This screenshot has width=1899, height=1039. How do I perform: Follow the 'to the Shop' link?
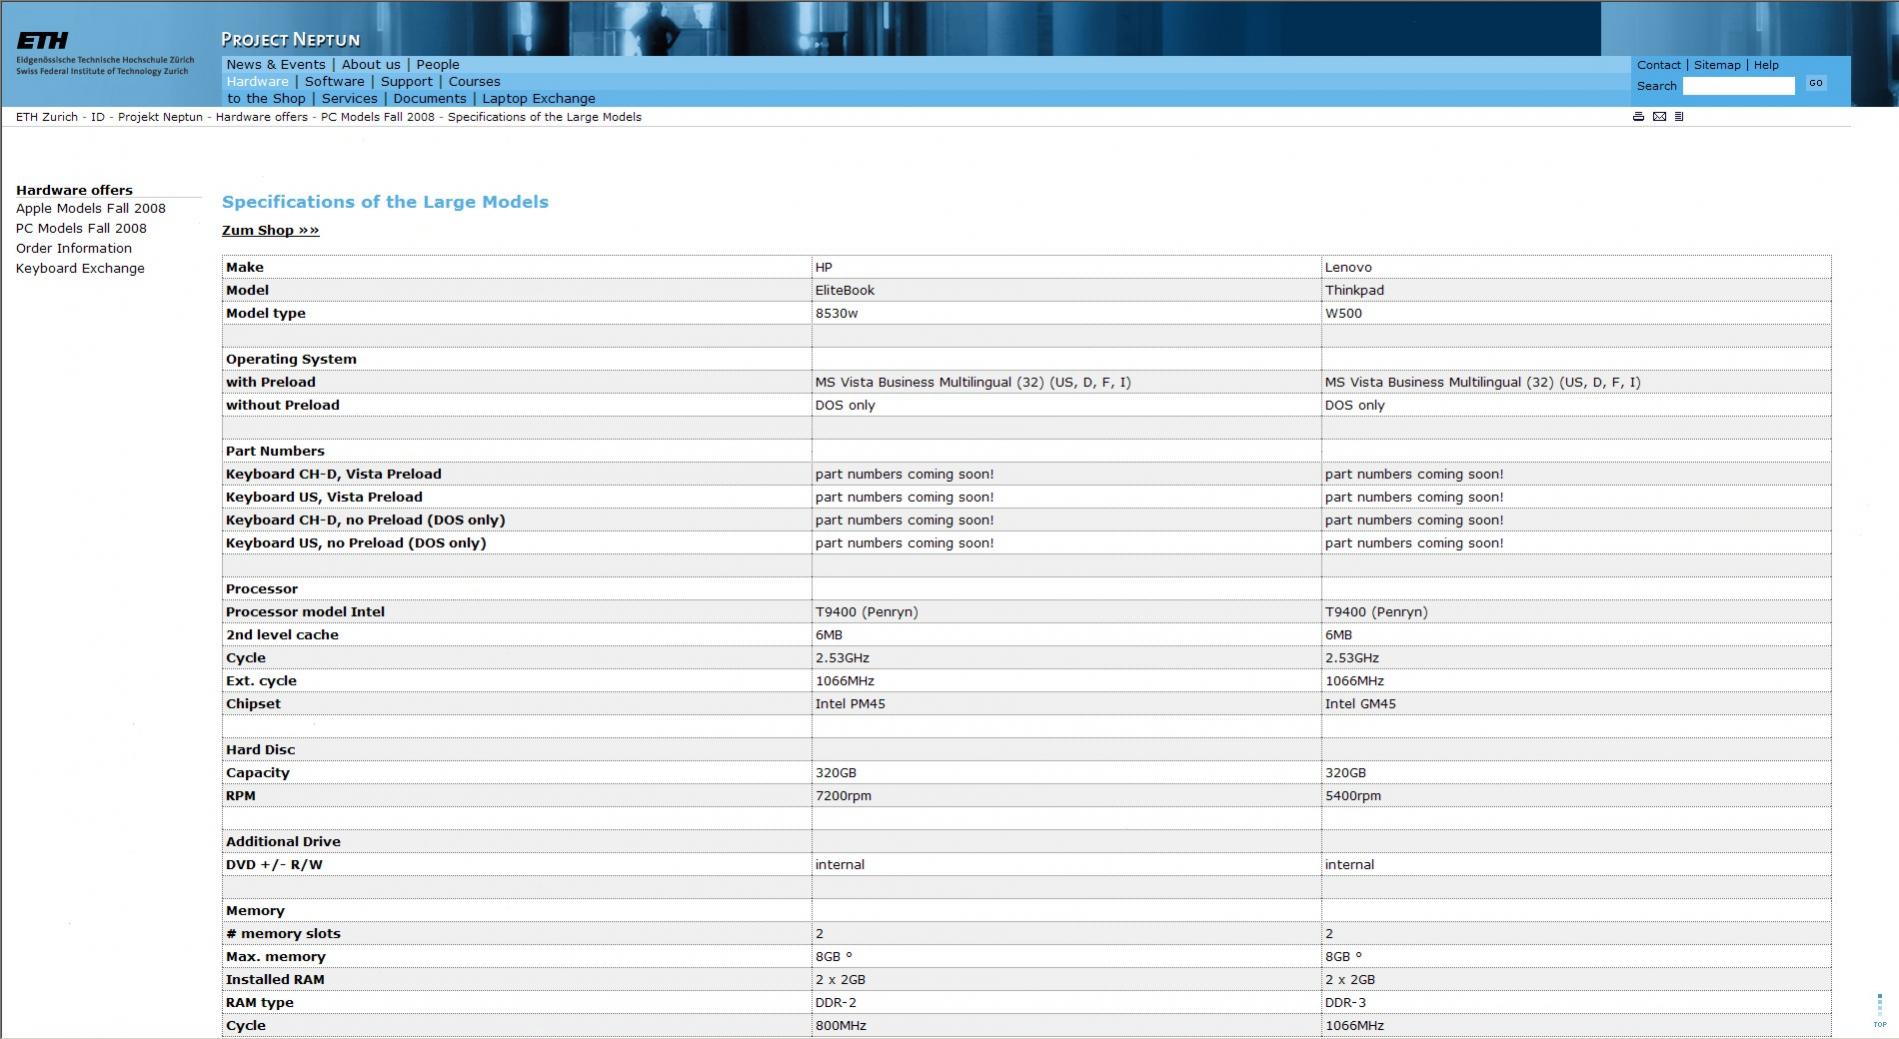coord(266,99)
